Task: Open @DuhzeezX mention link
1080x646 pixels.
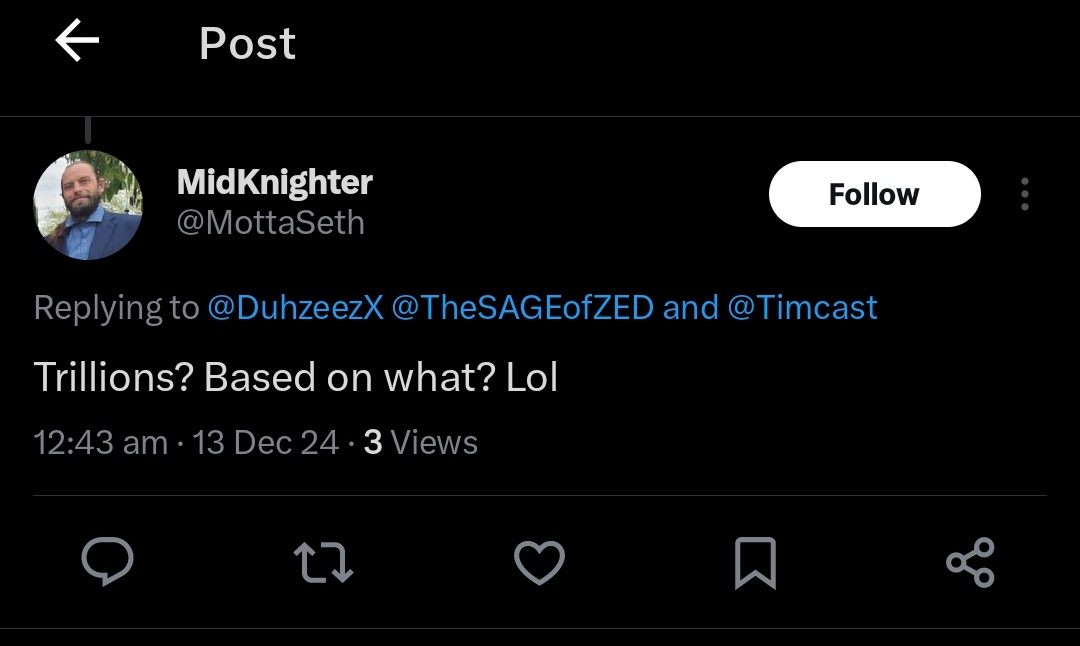Action: [295, 307]
